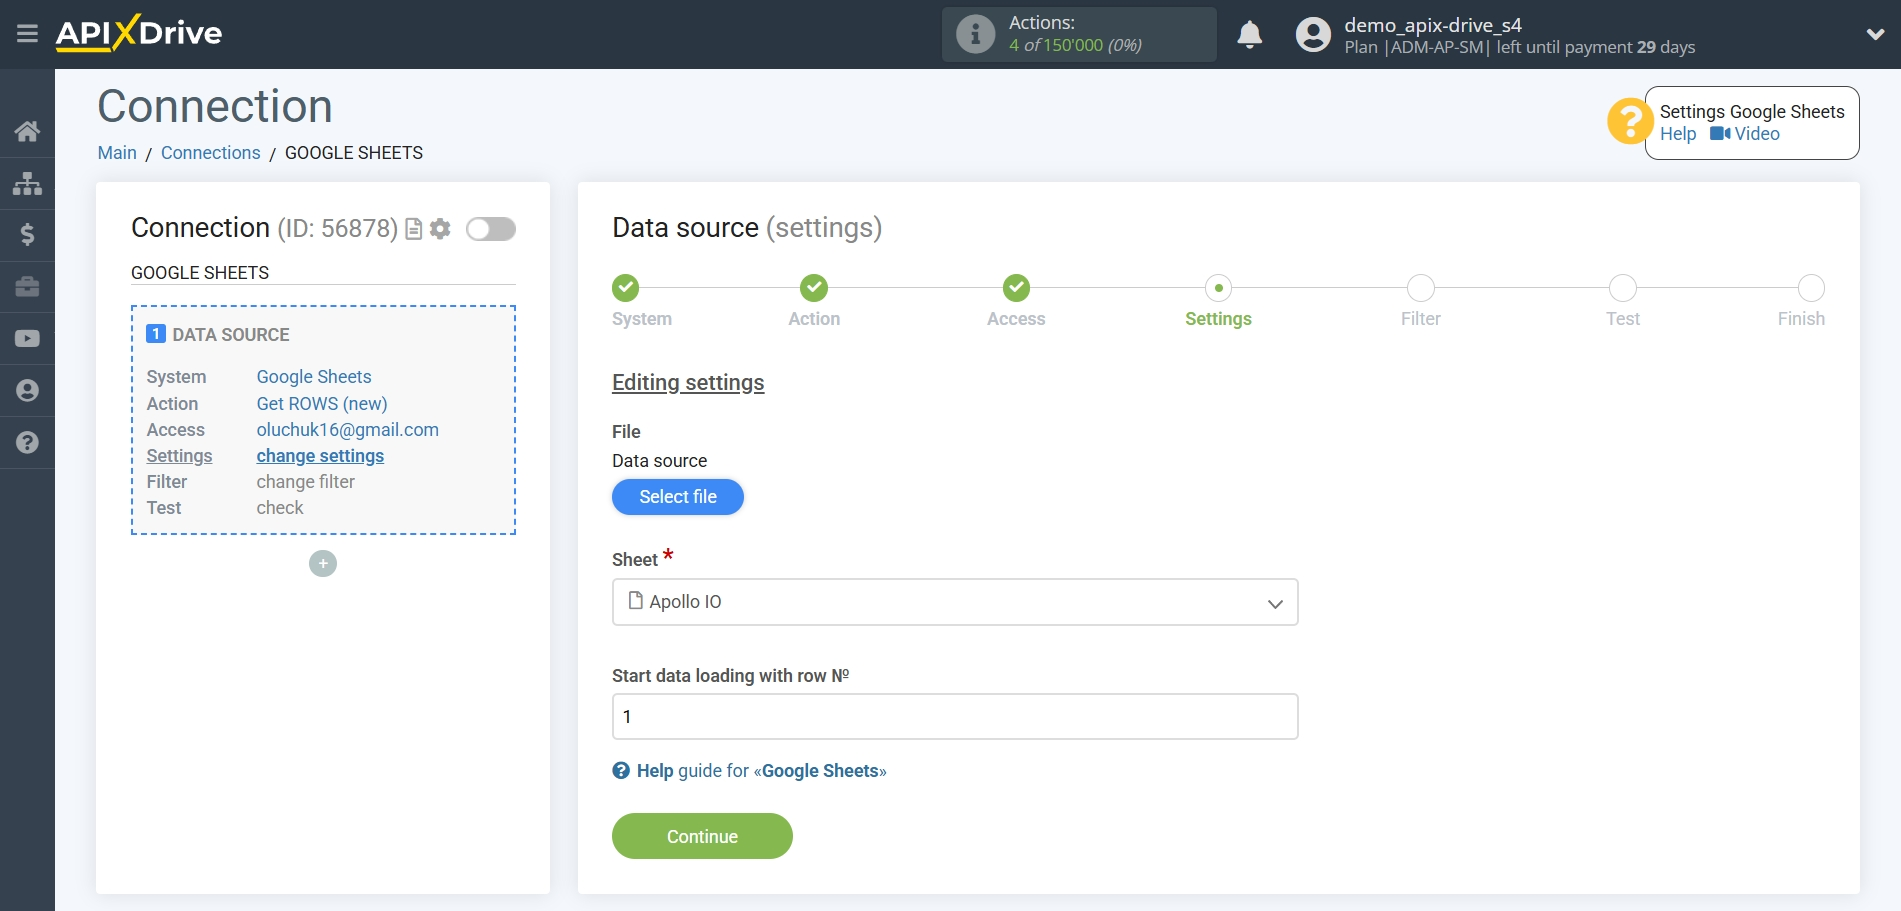The height and width of the screenshot is (911, 1901).
Task: Open the YouTube video icon in sidebar
Action: [27, 339]
